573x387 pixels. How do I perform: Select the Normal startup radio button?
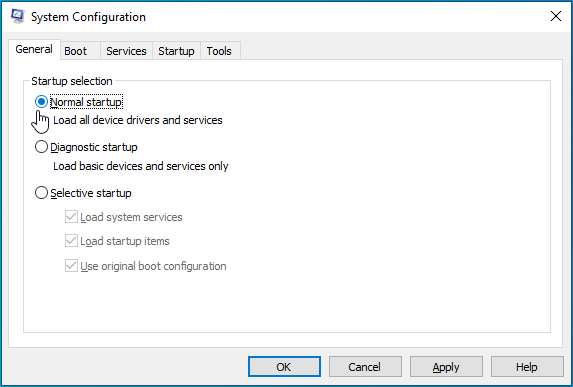41,102
